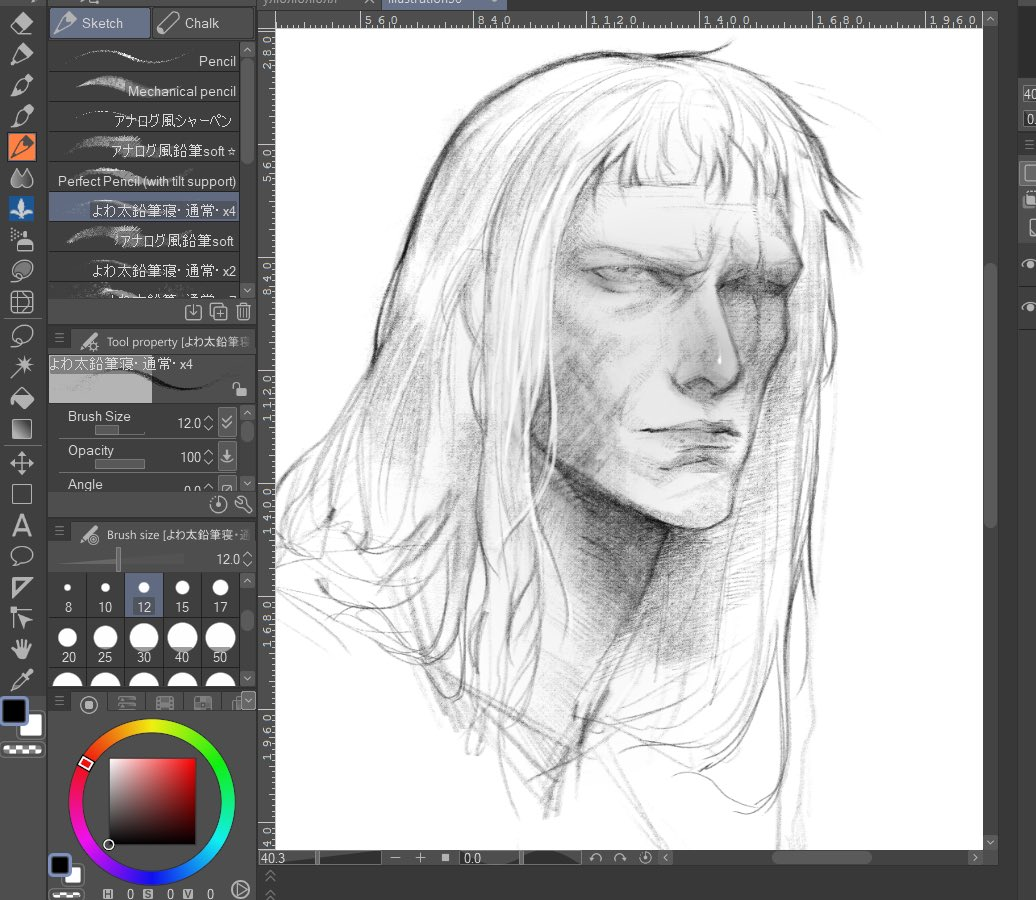Select the Text tool

coord(22,526)
